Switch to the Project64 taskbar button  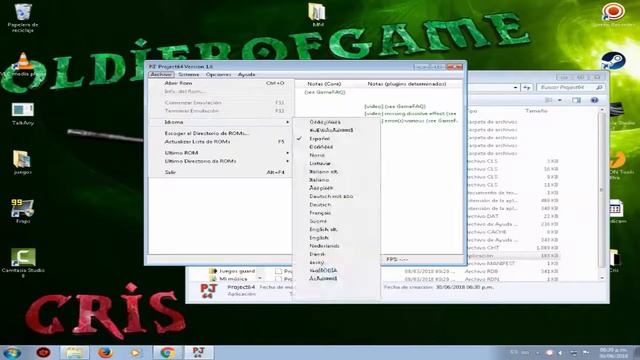pyautogui.click(x=198, y=353)
